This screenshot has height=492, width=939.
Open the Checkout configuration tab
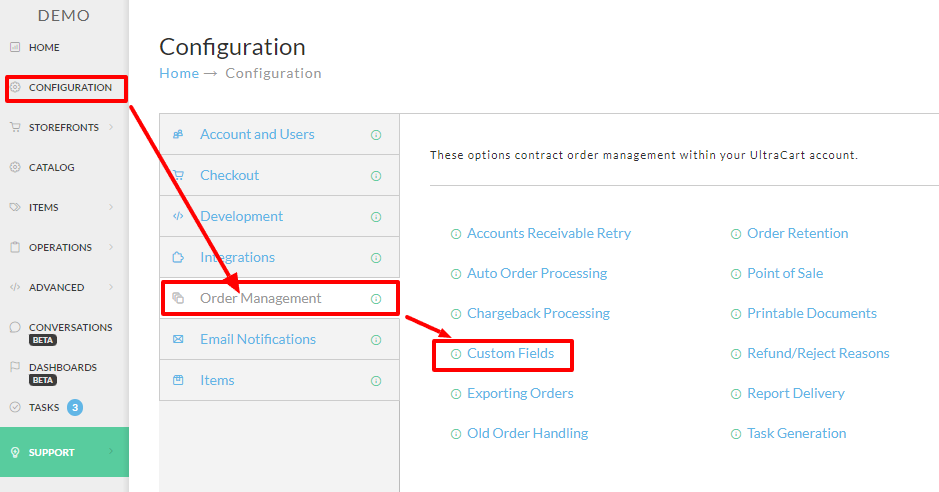coord(280,175)
